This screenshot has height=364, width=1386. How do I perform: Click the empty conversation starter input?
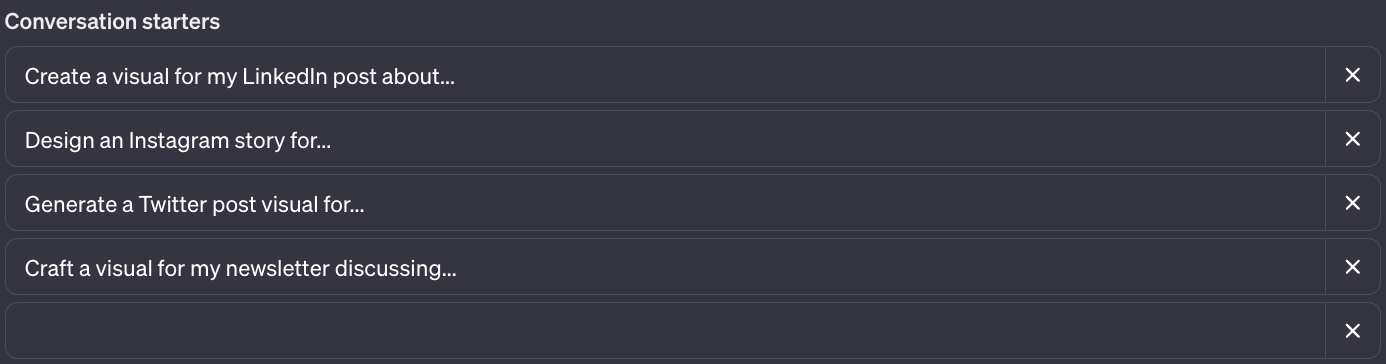[x=666, y=331]
